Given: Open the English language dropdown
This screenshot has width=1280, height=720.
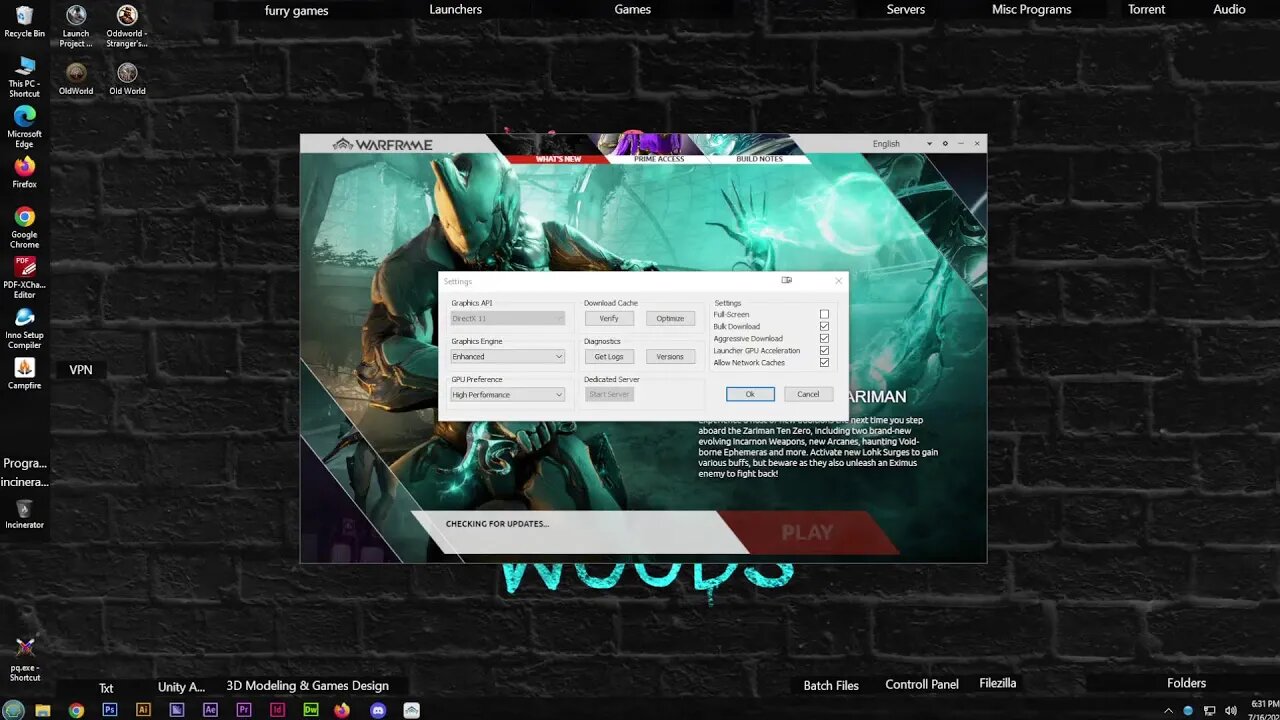Looking at the screenshot, I should click(x=902, y=143).
